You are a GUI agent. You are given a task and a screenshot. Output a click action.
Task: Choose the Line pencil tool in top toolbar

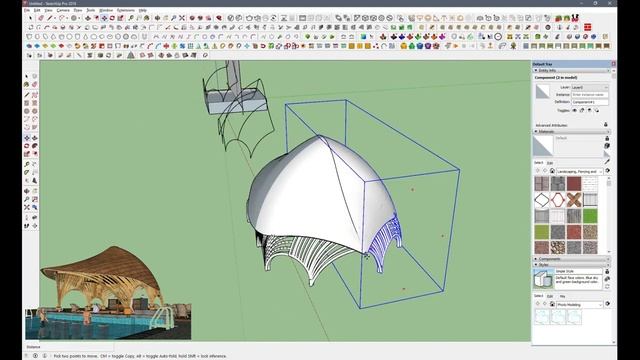(x=50, y=18)
